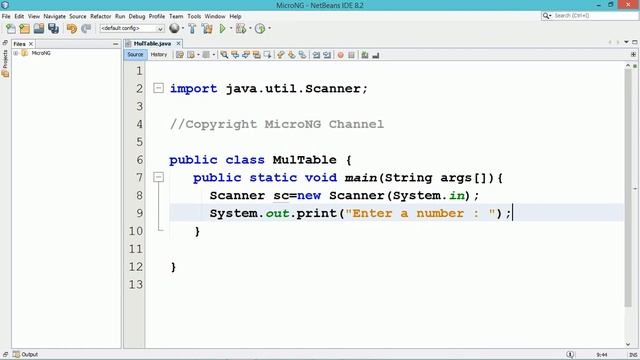
Task: Click Shift Line Left icon
Action: (316, 55)
